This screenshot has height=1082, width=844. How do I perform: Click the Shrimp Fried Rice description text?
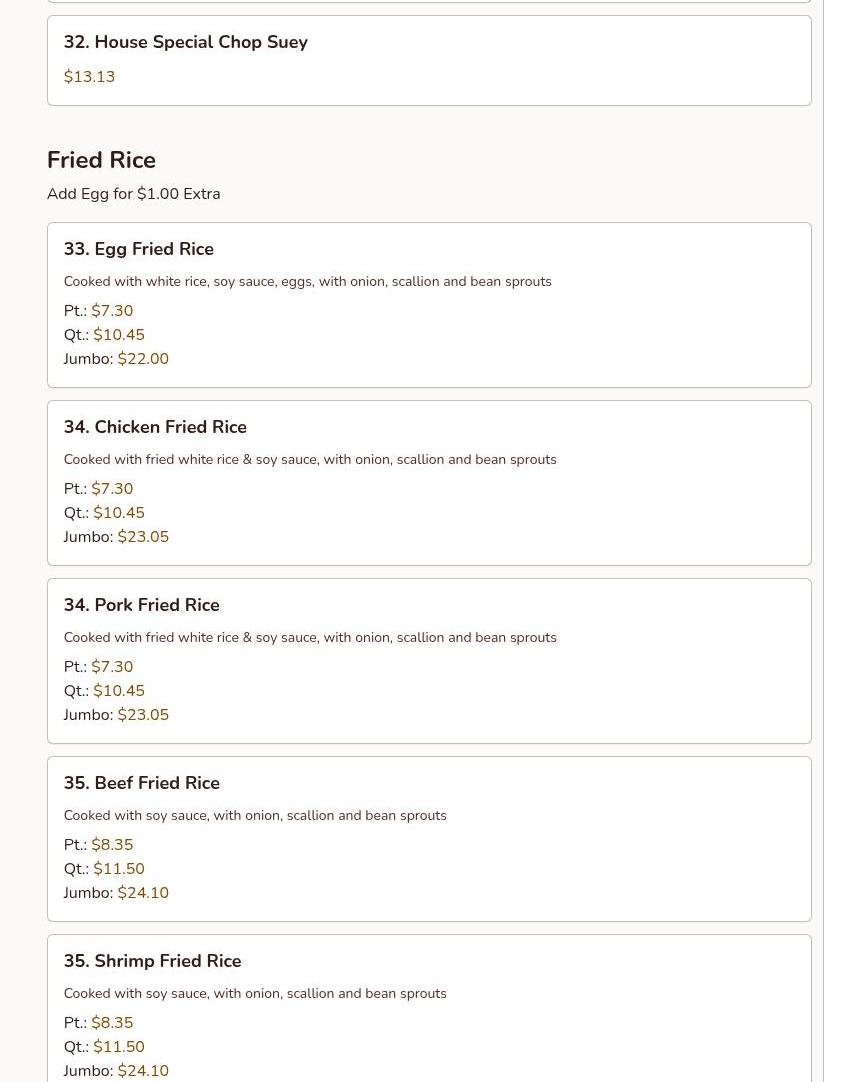(255, 994)
